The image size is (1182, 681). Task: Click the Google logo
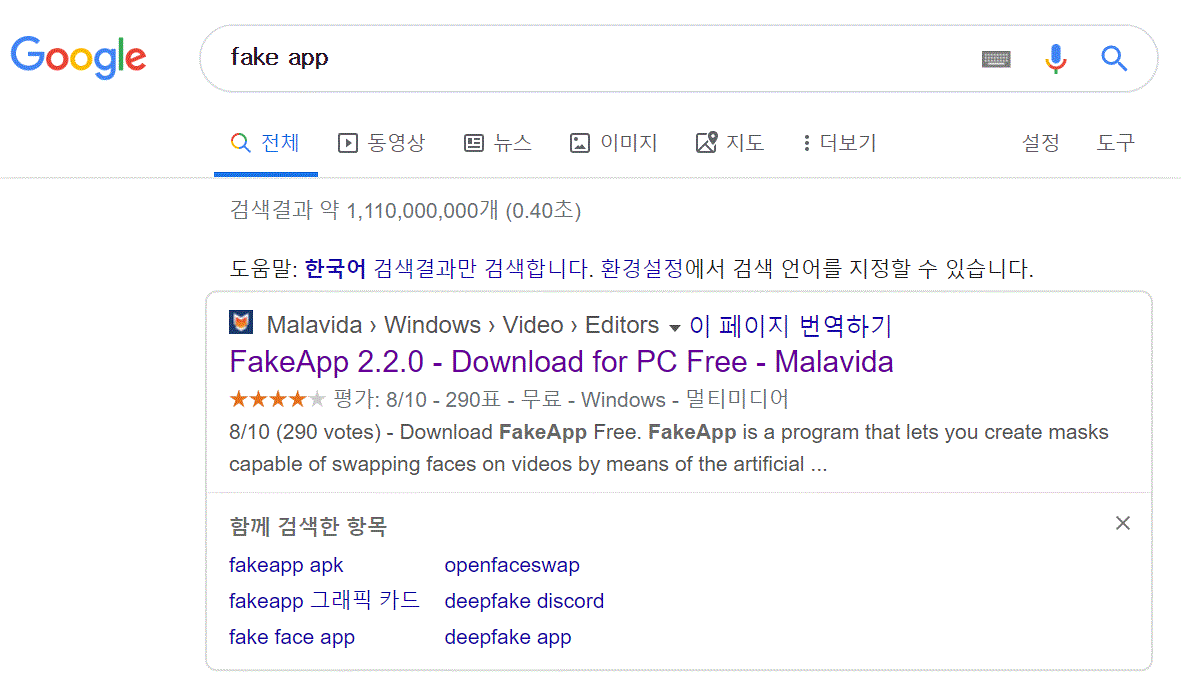78,57
